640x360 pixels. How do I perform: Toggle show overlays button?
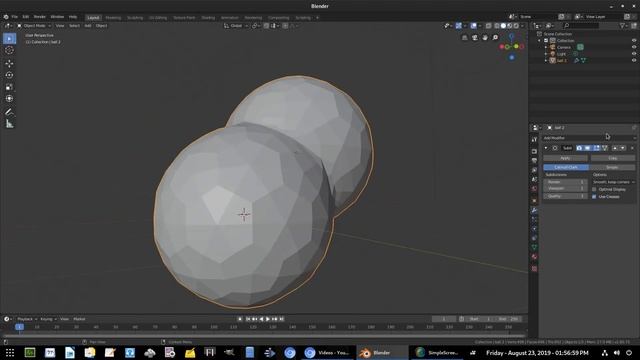point(473,26)
